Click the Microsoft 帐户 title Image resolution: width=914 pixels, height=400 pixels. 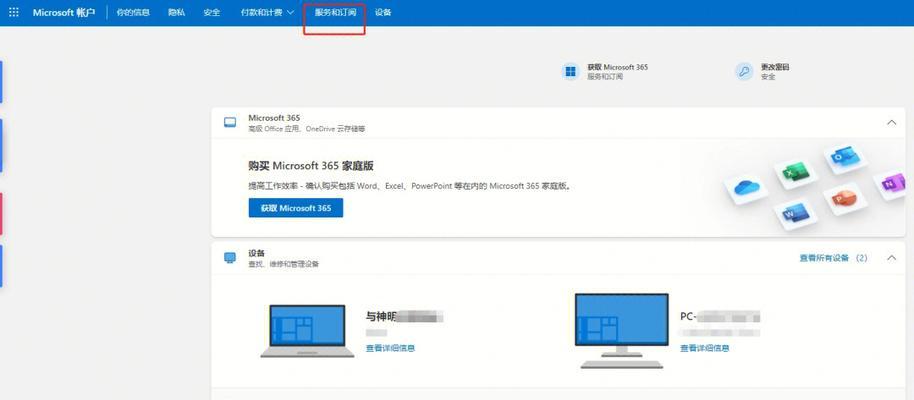tap(64, 12)
